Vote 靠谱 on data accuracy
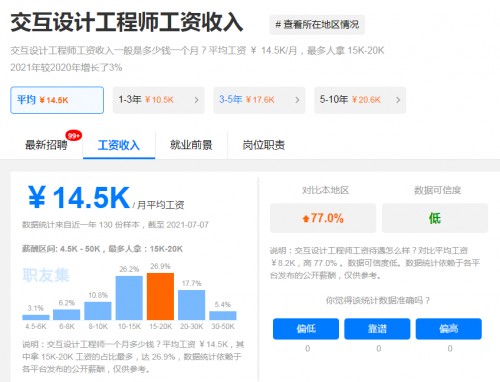 [x=377, y=329]
